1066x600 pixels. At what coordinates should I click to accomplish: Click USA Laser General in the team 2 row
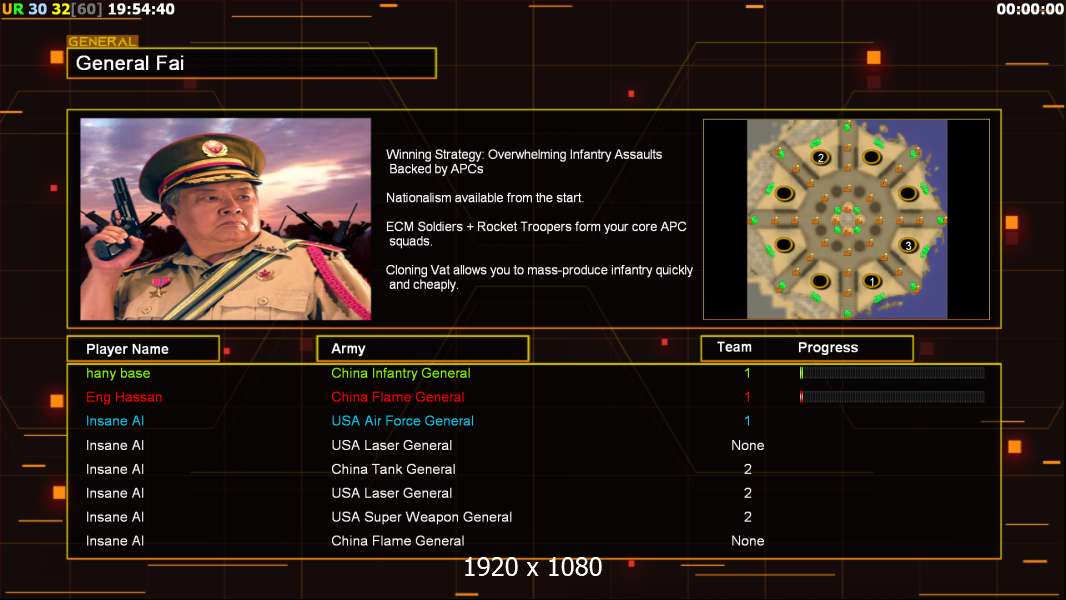coord(392,493)
